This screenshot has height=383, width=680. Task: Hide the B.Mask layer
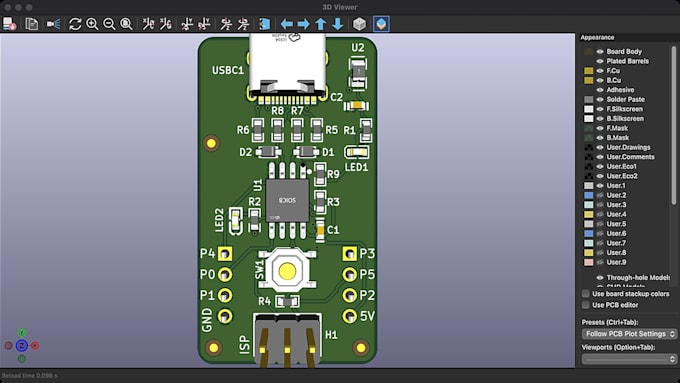(600, 137)
